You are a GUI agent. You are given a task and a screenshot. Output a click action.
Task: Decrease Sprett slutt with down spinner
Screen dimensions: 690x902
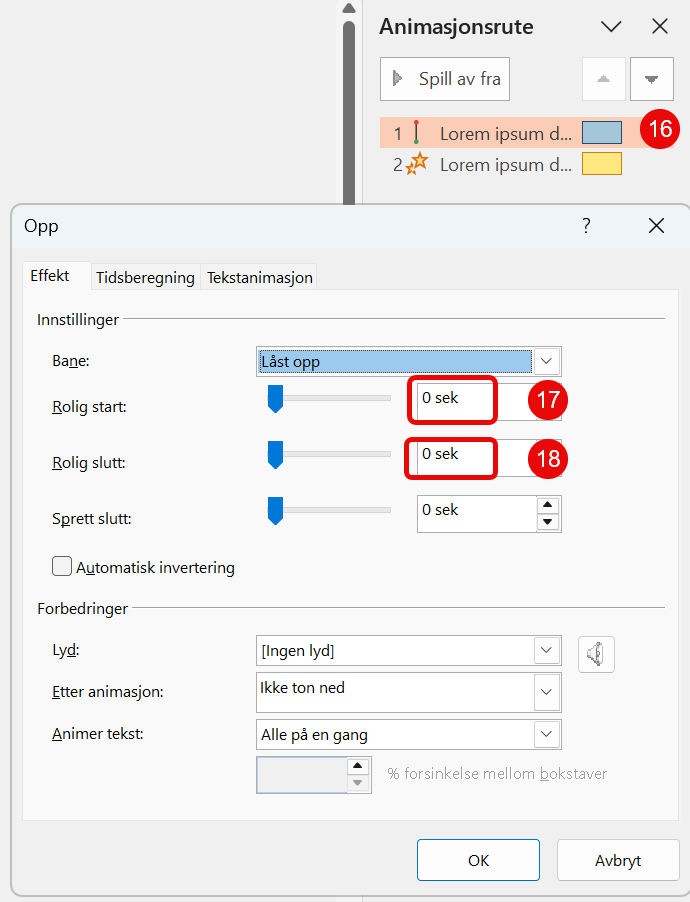[548, 522]
